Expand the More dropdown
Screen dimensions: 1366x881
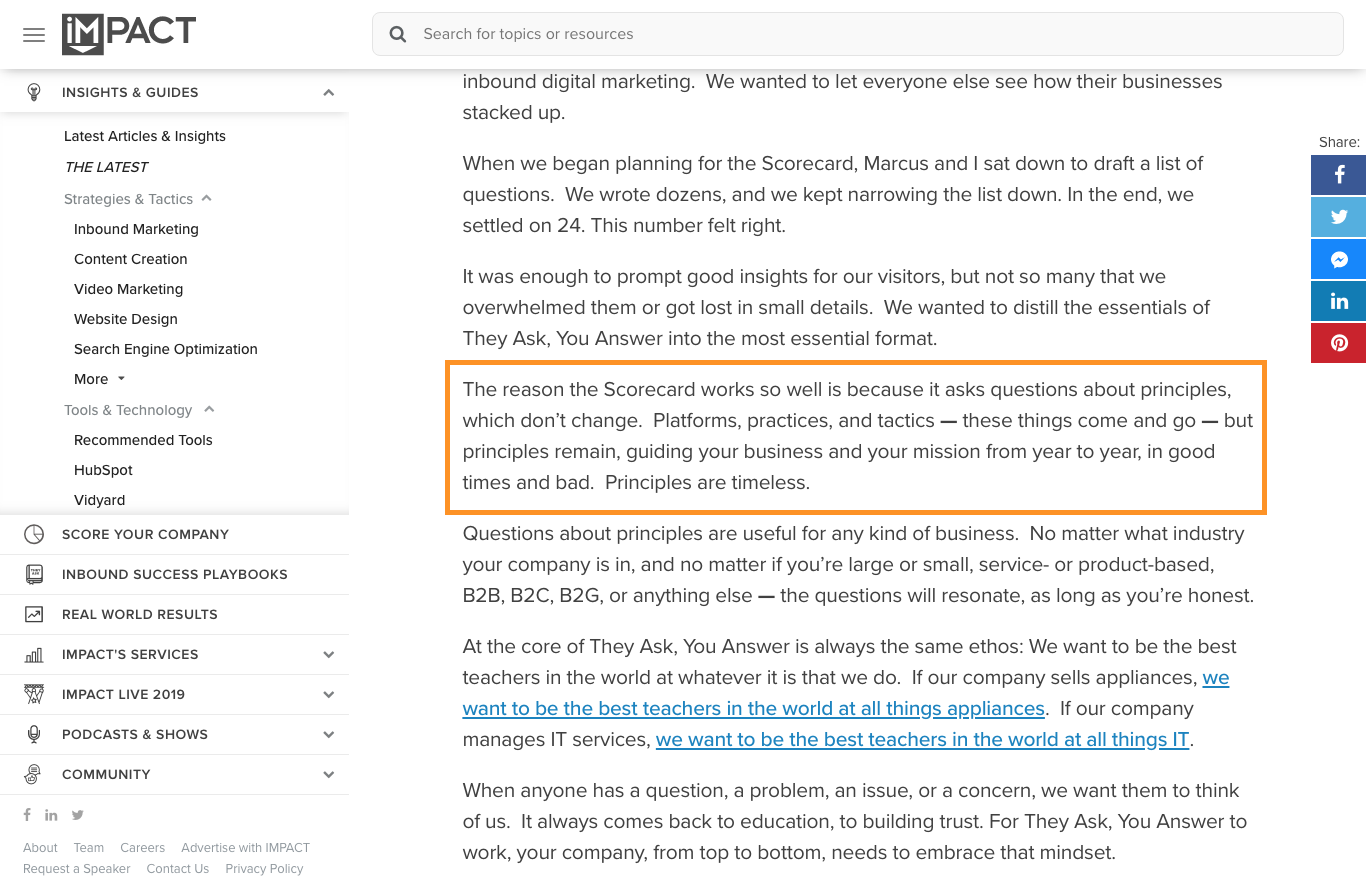pos(100,379)
